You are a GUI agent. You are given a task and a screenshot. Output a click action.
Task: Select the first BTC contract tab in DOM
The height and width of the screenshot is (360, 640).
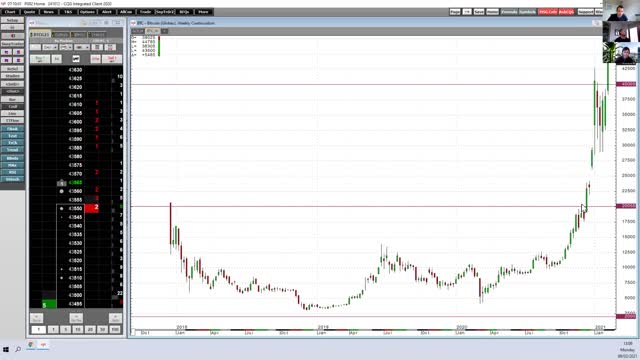pyautogui.click(x=40, y=35)
